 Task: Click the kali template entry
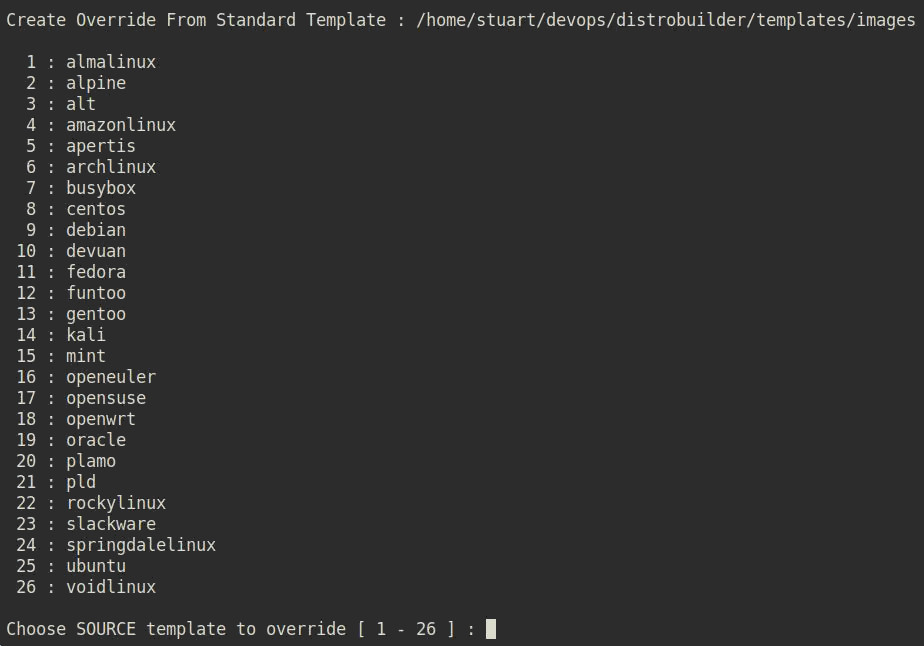point(86,335)
